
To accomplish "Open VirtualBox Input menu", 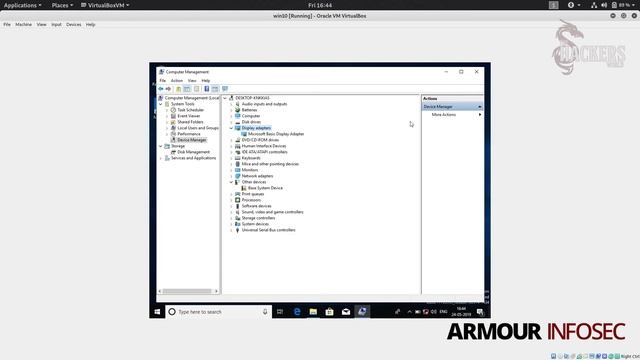I will click(56, 24).
